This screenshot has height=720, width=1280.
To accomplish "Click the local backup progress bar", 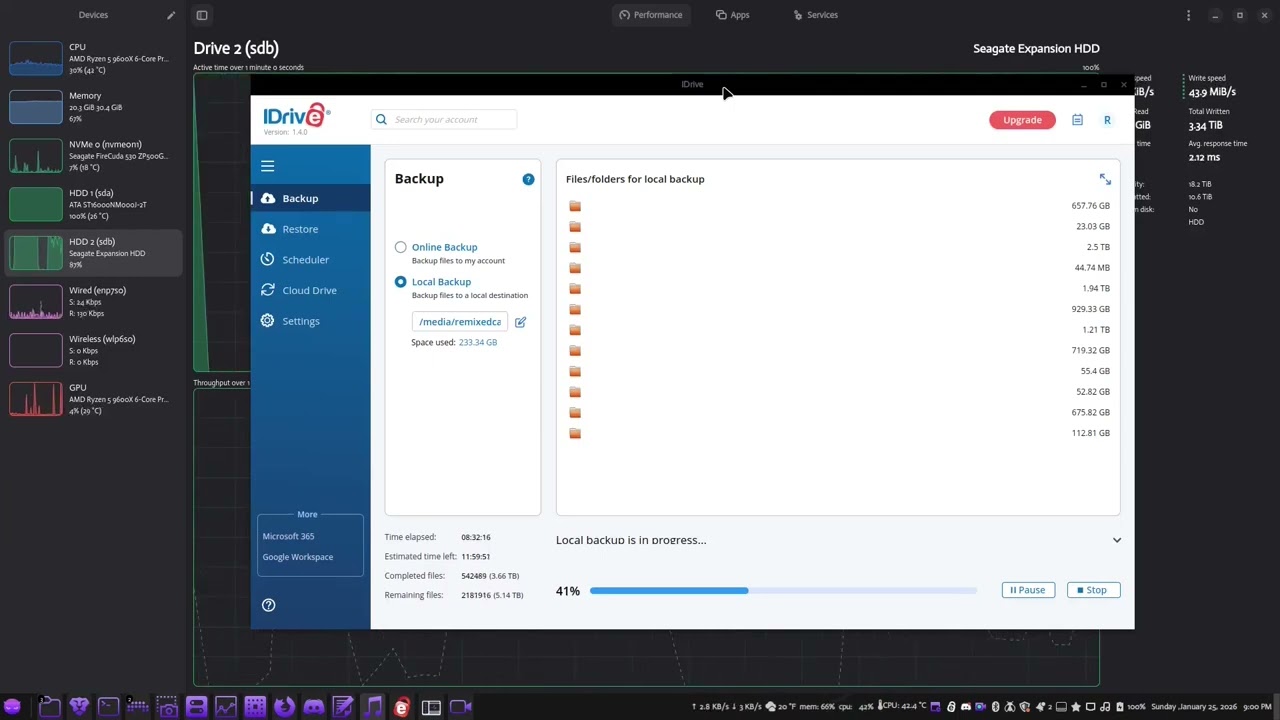I will pyautogui.click(x=783, y=591).
